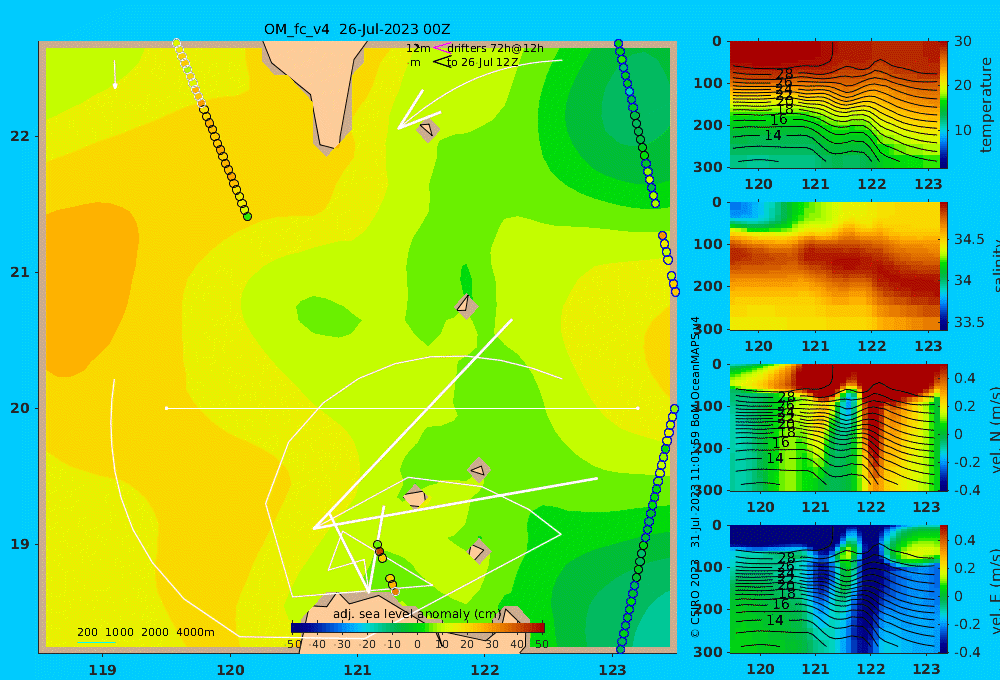1000x680 pixels.
Task: Select the island marker near 122E, 18.95N
Action: point(478,551)
